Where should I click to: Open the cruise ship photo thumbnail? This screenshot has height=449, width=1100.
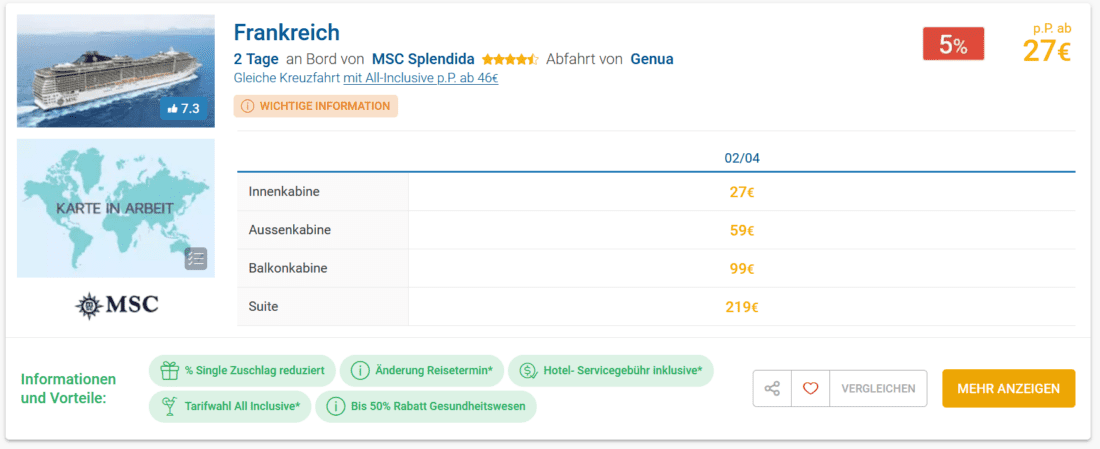(x=116, y=70)
